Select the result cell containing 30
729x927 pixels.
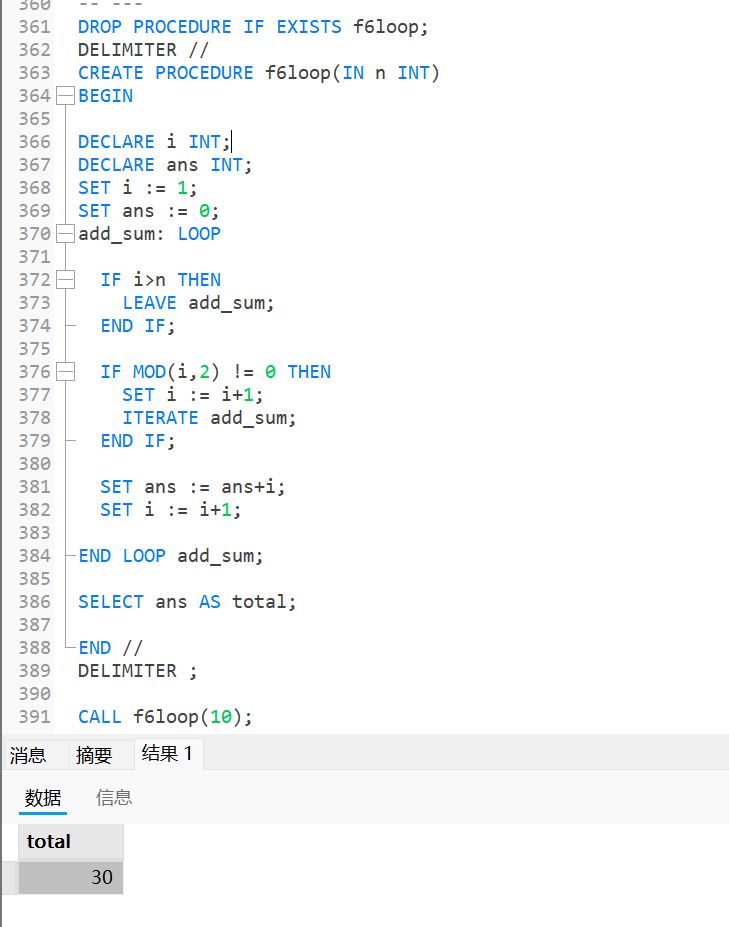[x=71, y=877]
